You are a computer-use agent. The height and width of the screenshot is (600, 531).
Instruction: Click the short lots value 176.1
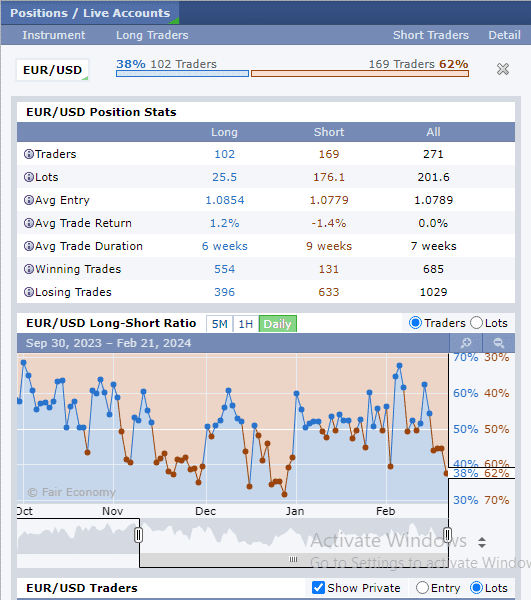click(329, 177)
